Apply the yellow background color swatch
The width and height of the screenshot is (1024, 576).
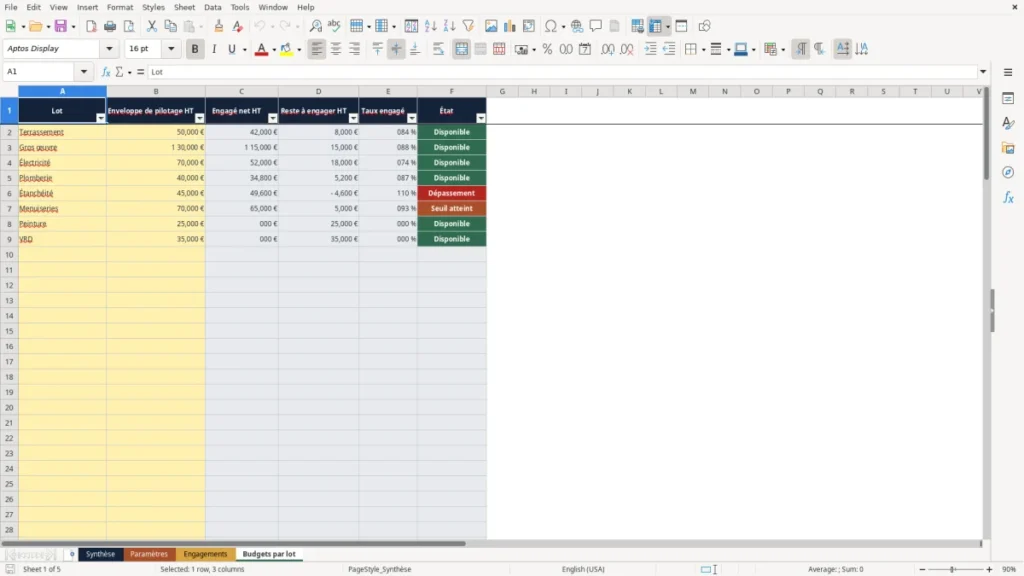coord(286,49)
